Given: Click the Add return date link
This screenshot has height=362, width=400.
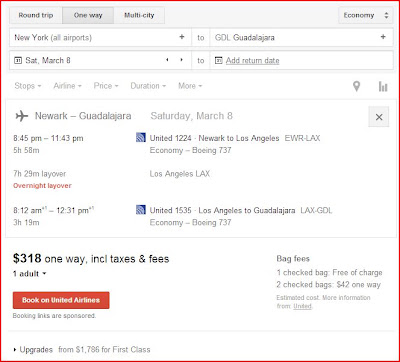Looking at the screenshot, I should [x=252, y=61].
